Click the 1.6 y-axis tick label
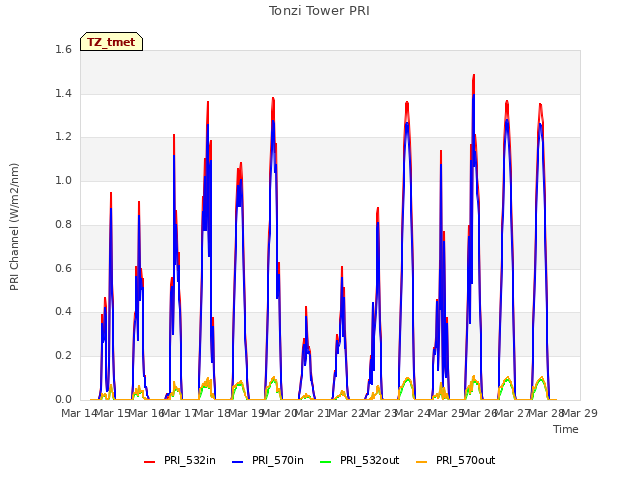The width and height of the screenshot is (640, 480). 63,50
